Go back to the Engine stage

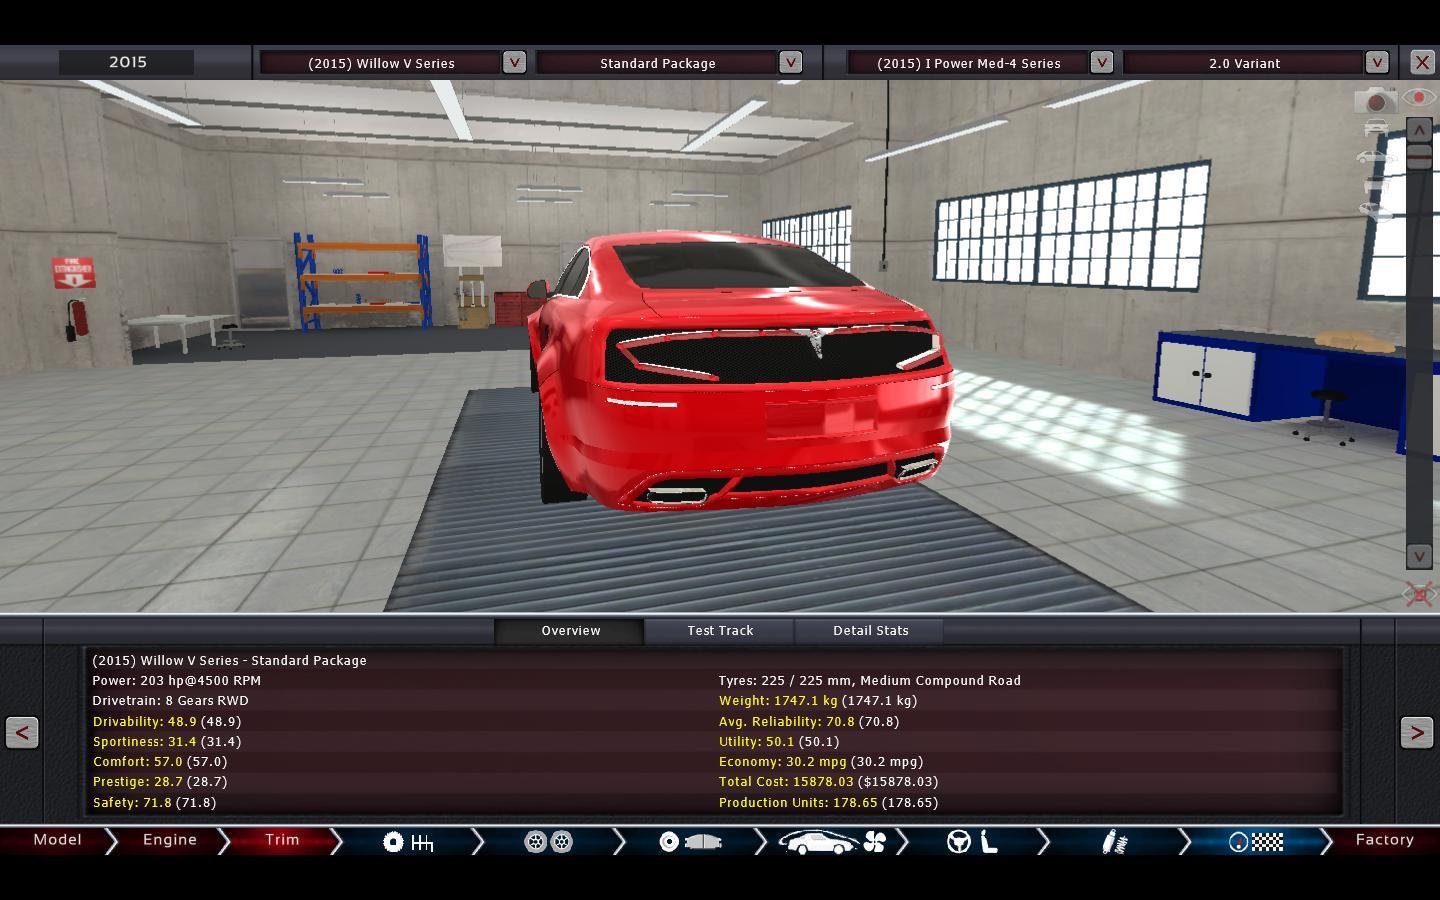click(170, 840)
